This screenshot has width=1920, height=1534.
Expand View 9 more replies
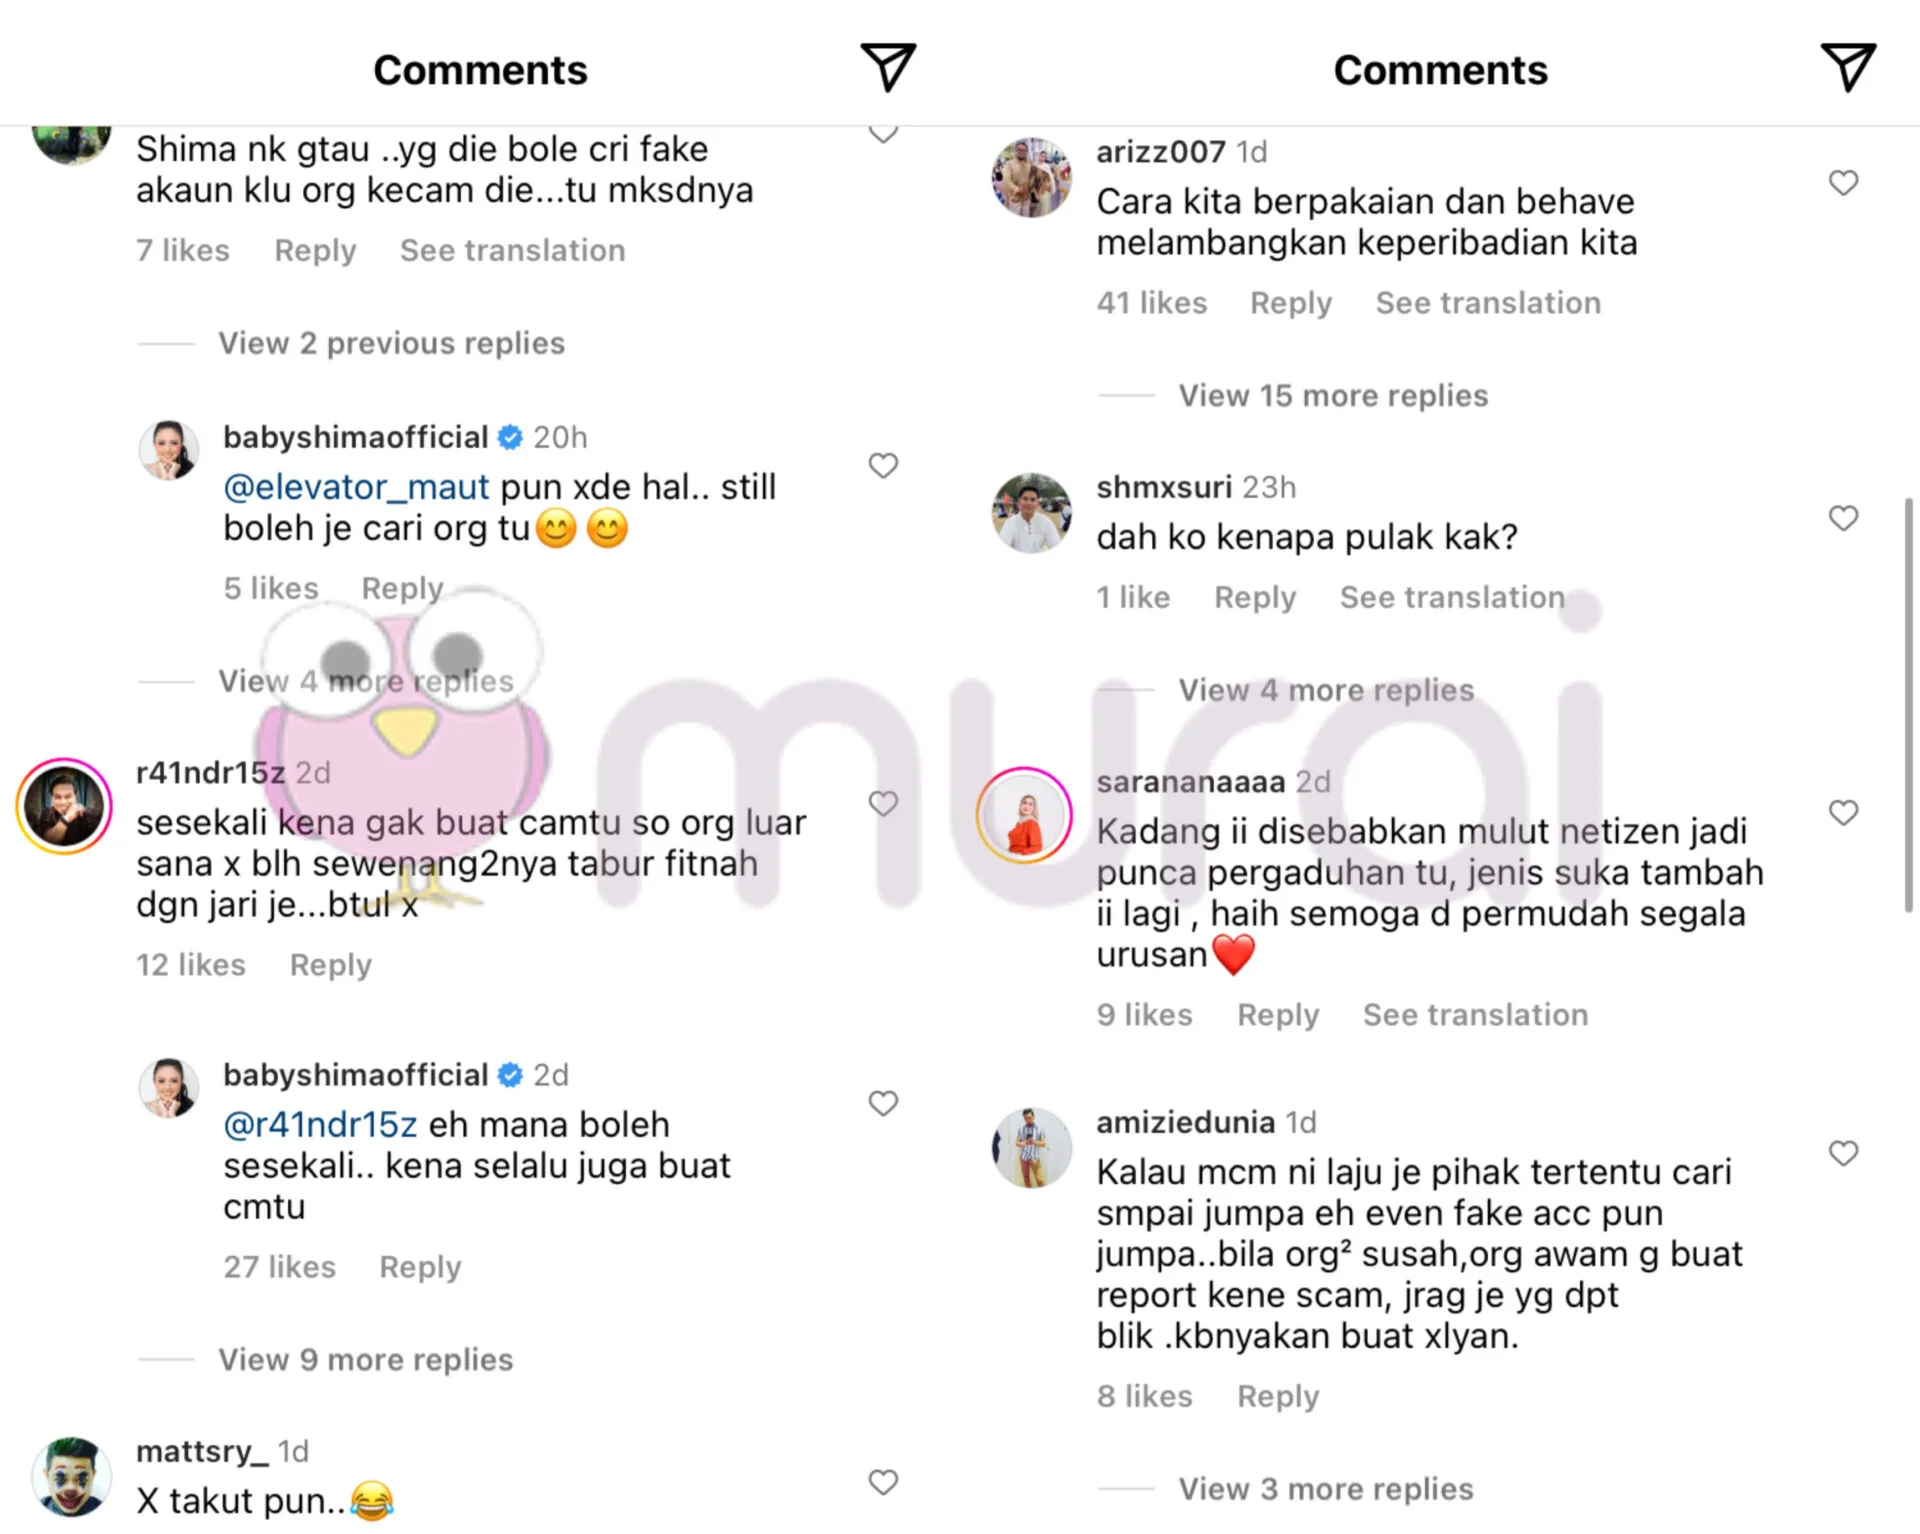point(366,1360)
